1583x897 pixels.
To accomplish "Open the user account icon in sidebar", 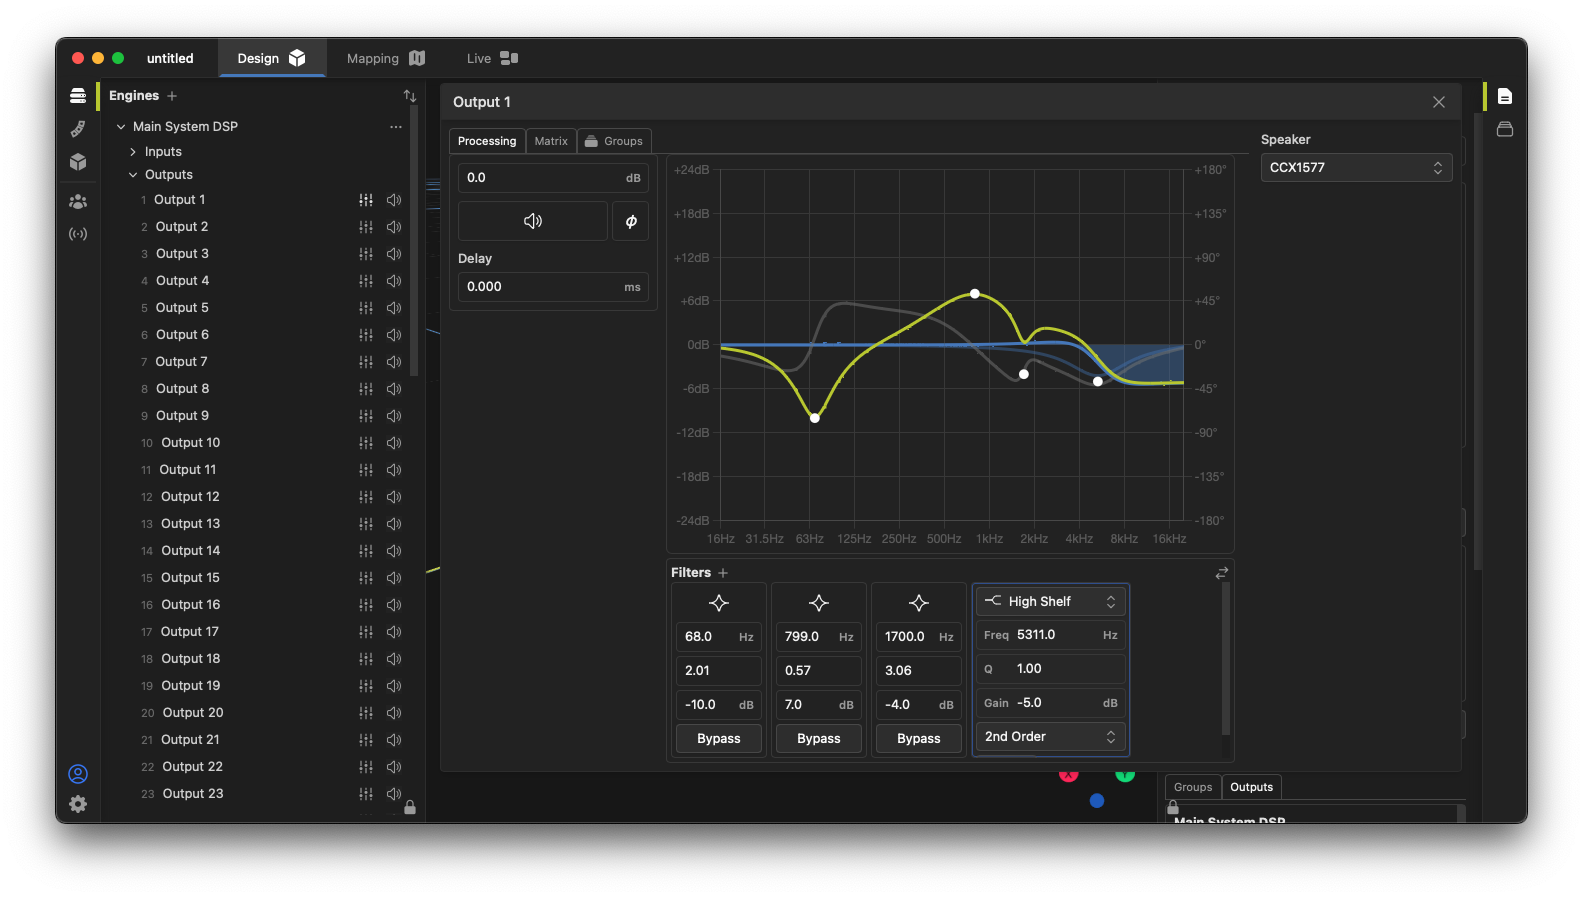I will [78, 774].
